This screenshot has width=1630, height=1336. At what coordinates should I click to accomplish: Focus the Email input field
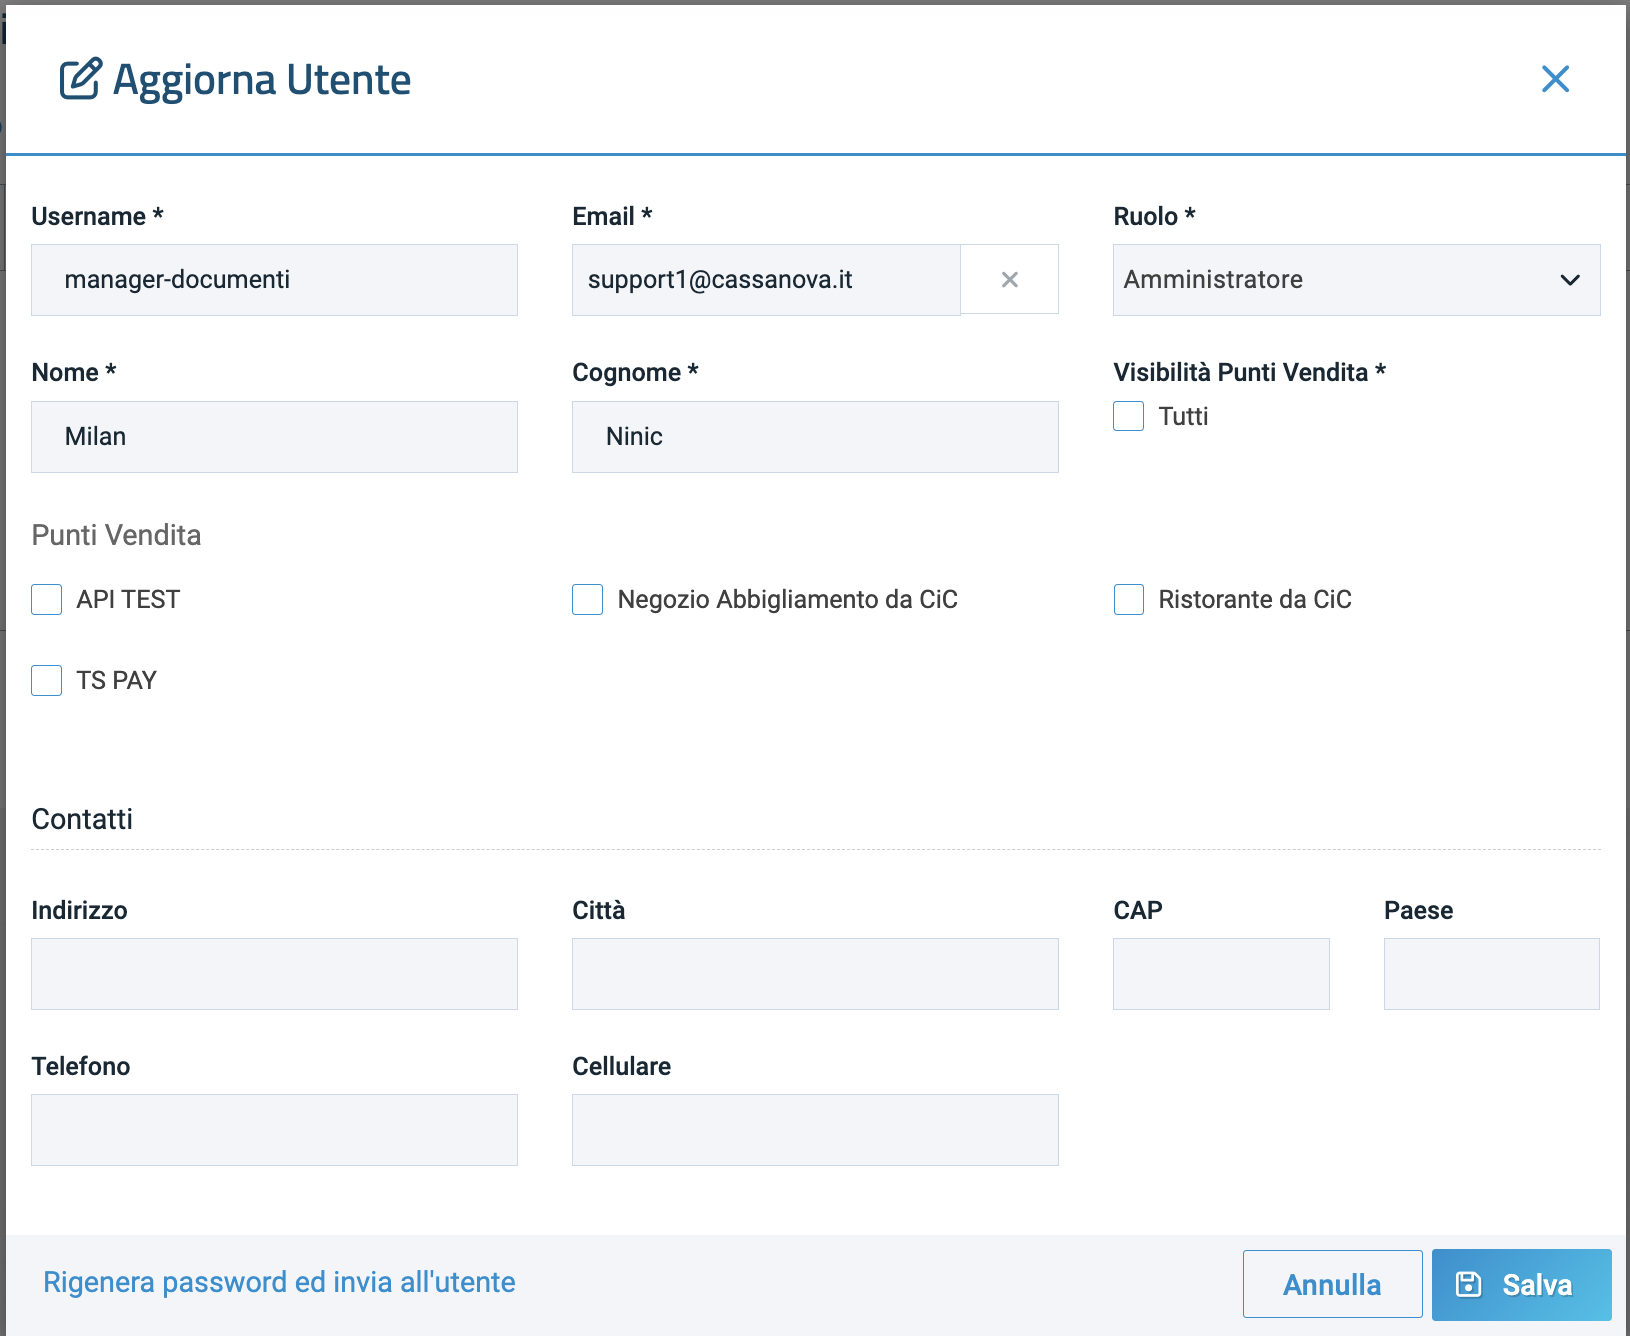click(766, 280)
